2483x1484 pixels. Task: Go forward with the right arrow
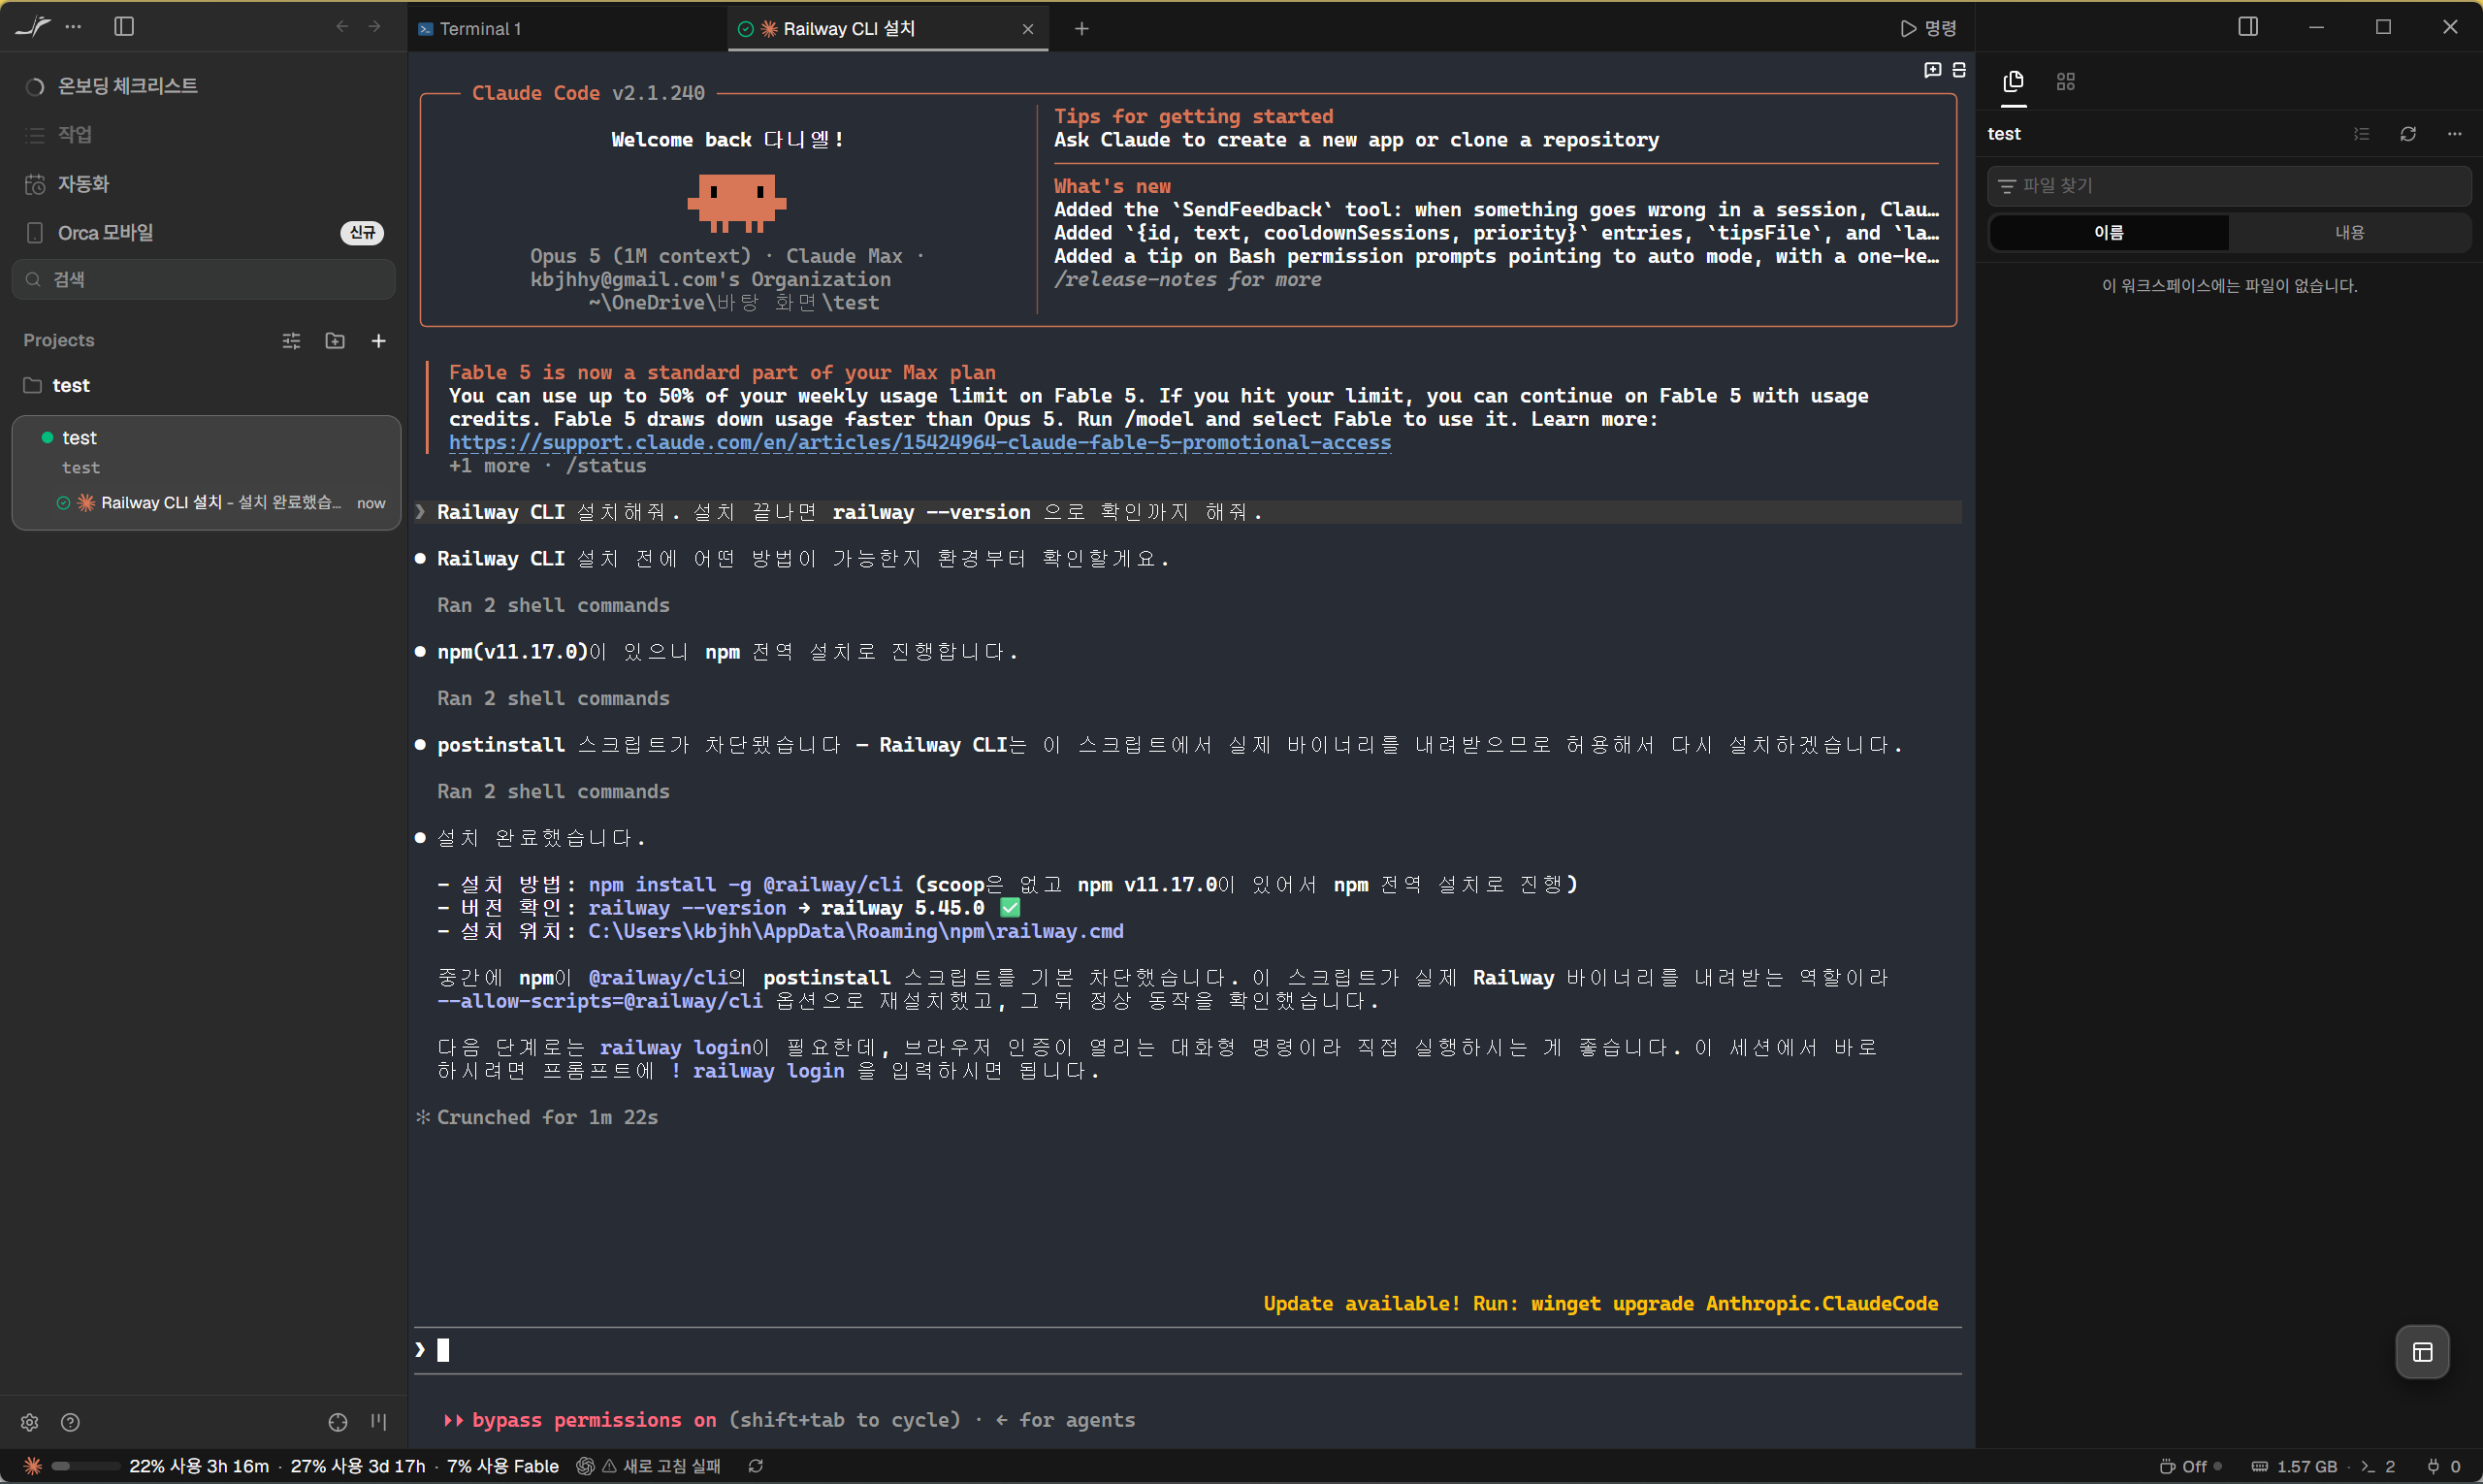coord(375,27)
